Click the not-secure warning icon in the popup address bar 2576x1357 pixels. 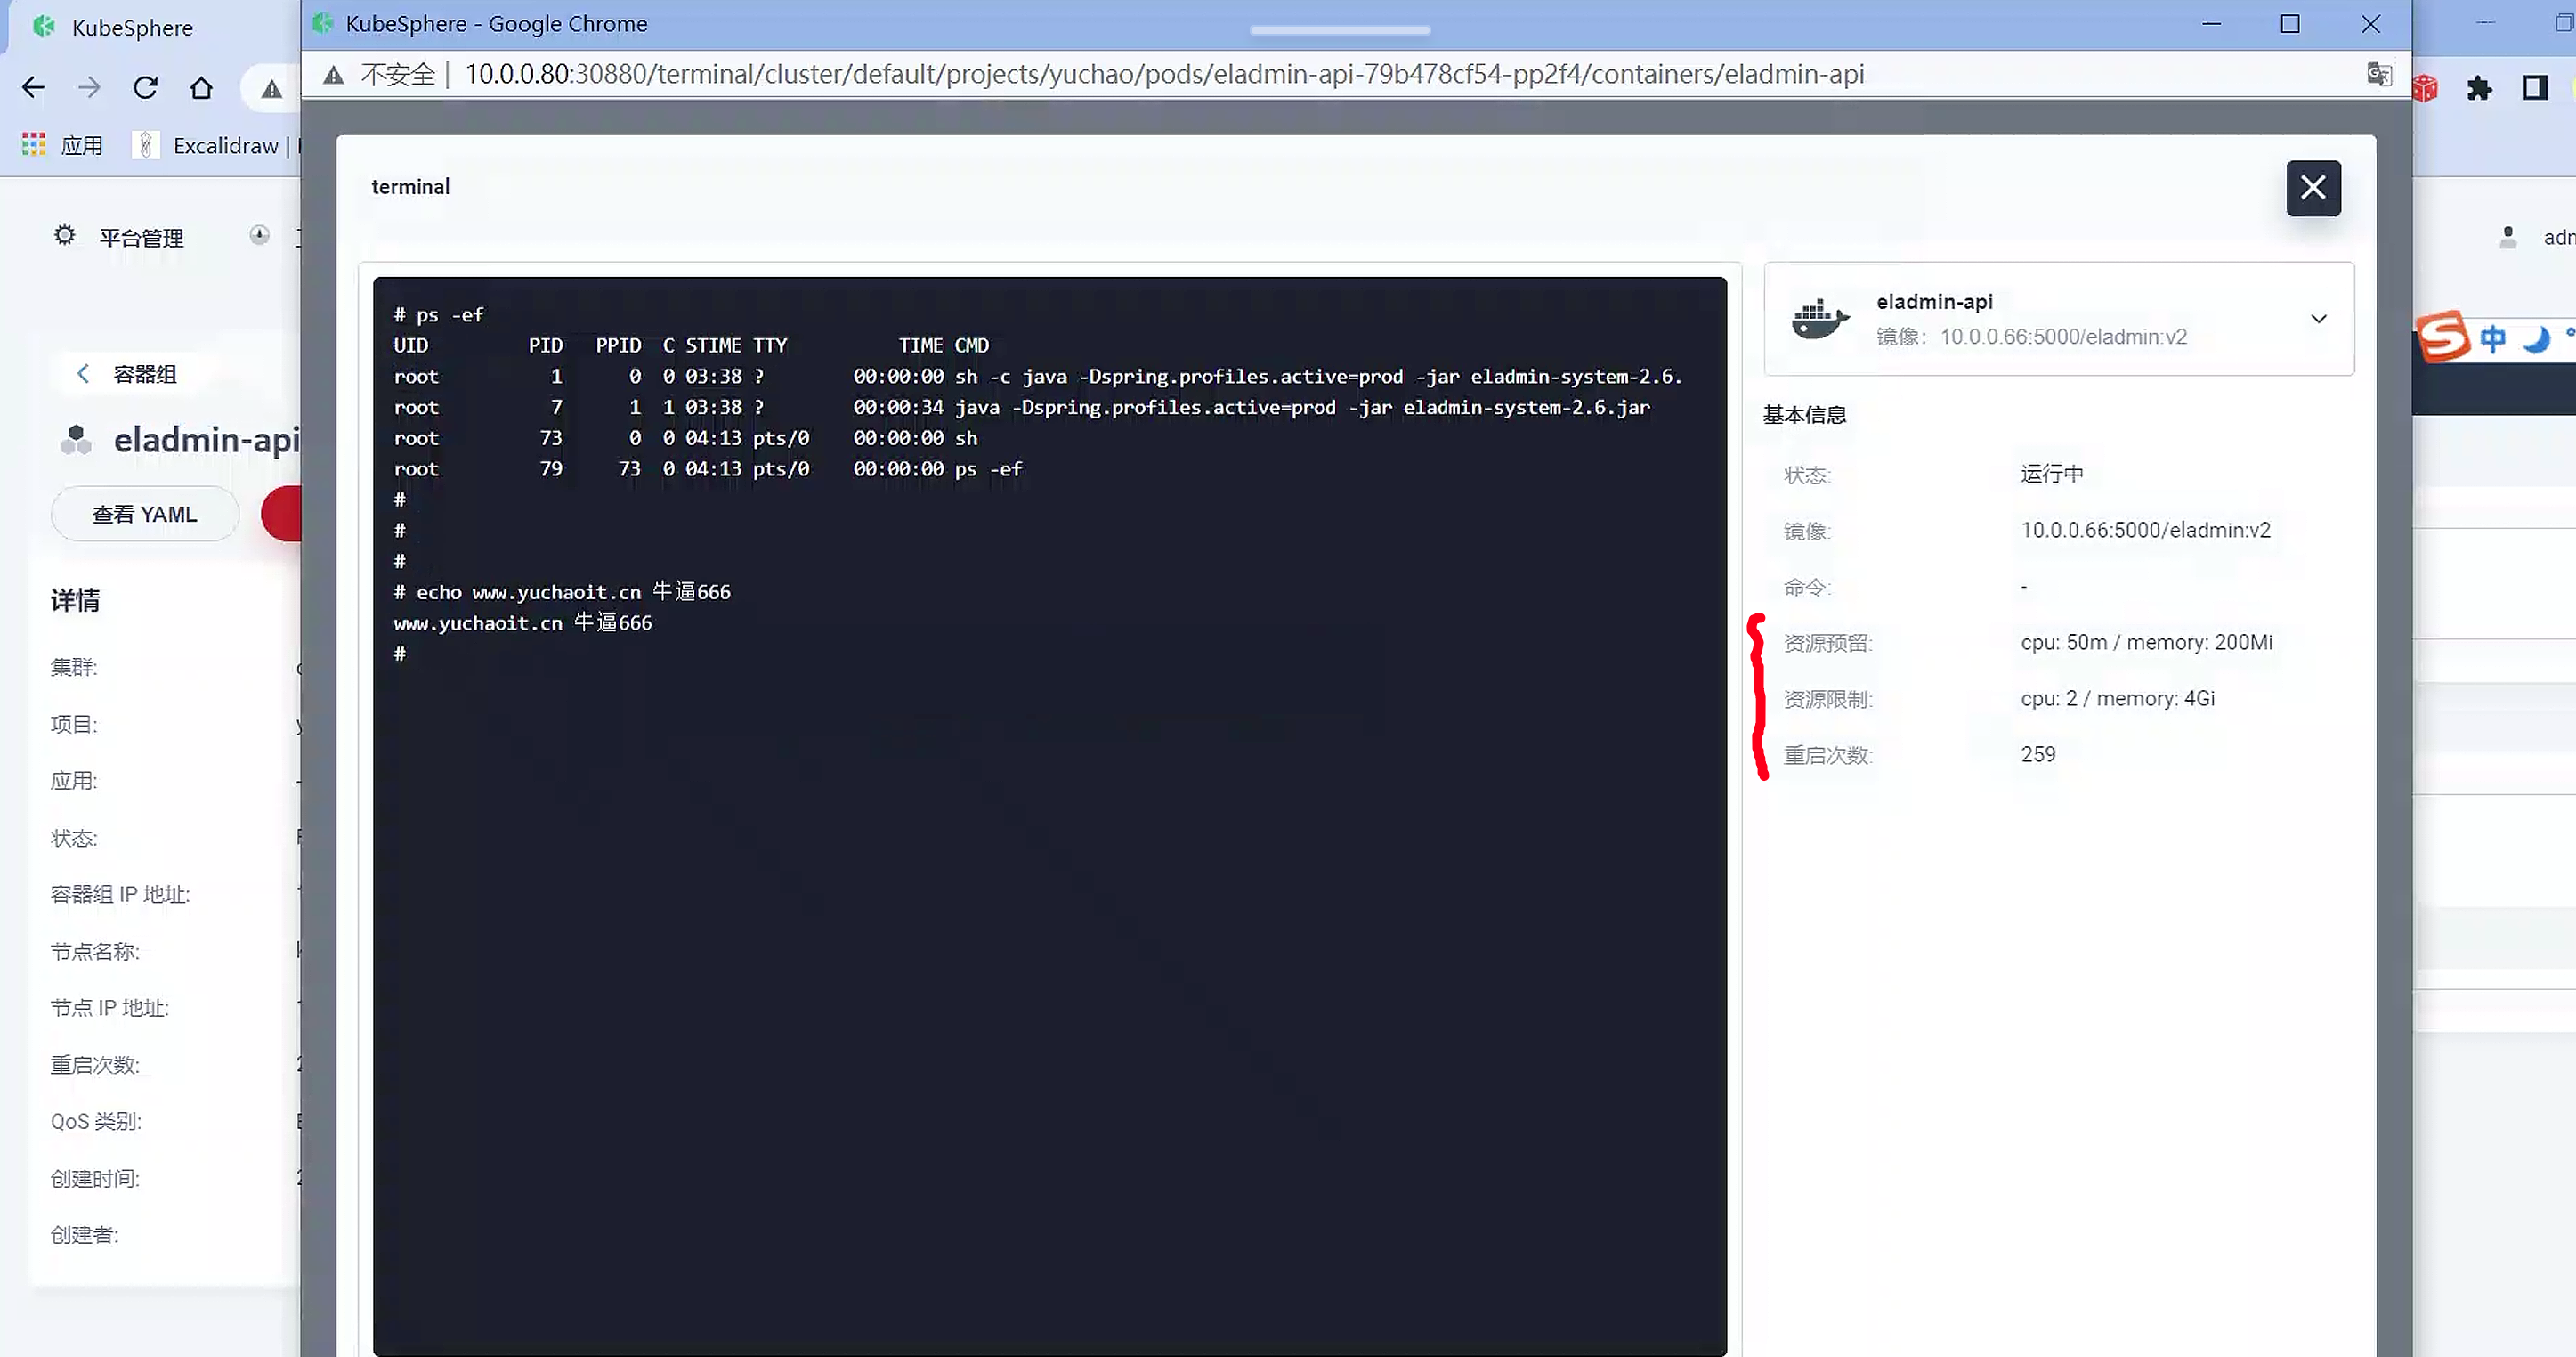[334, 75]
